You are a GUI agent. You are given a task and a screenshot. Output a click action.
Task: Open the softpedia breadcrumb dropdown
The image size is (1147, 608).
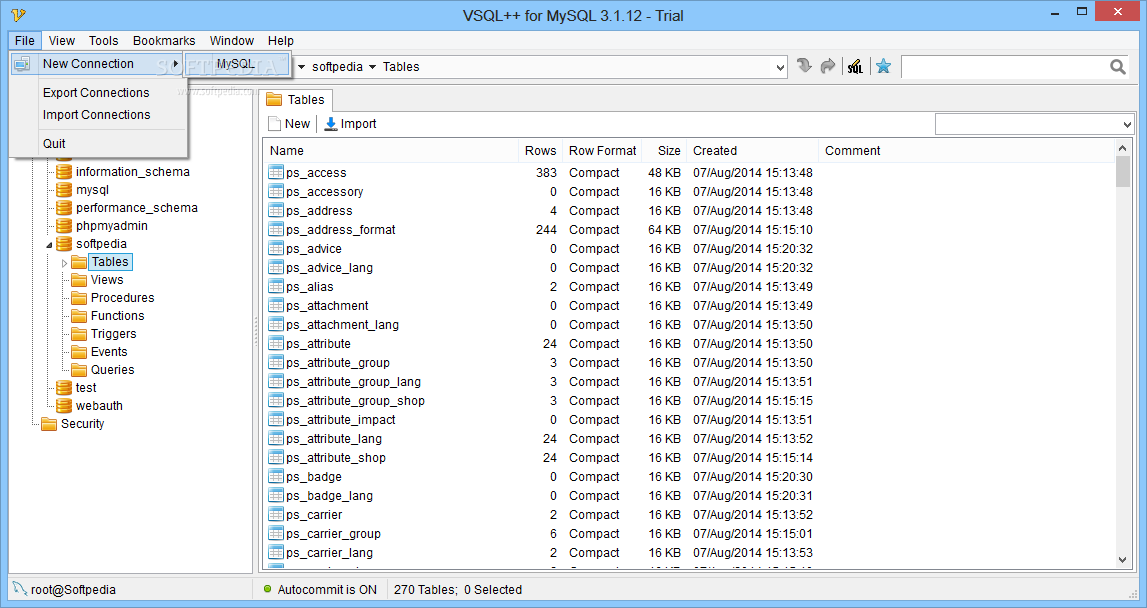(372, 67)
